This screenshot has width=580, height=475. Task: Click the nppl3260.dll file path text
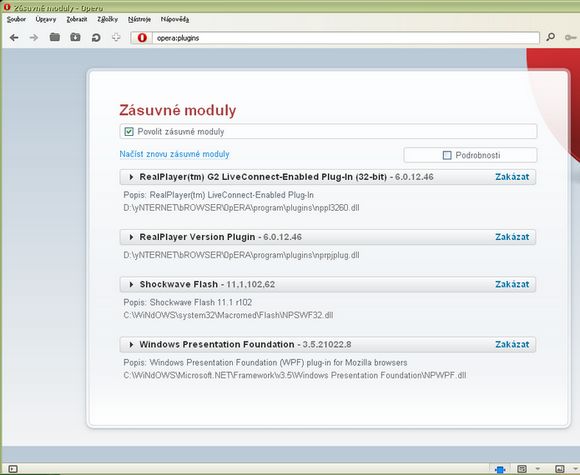point(241,208)
